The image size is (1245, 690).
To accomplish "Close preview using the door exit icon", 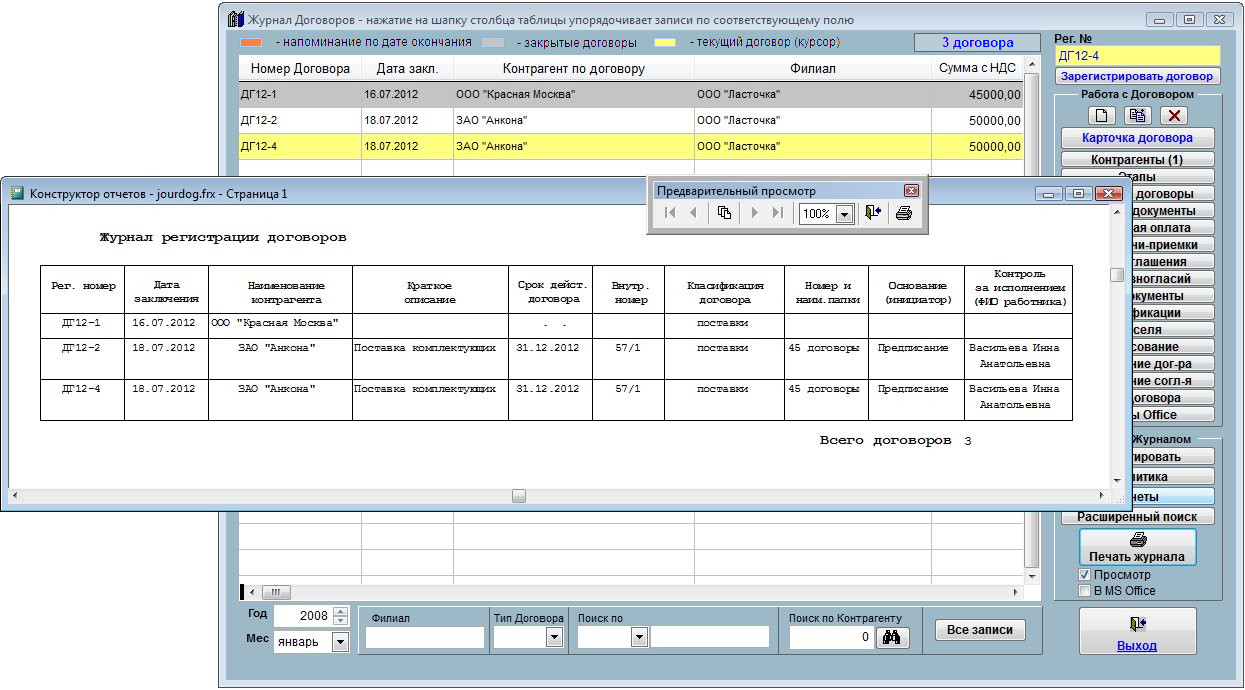I will (x=873, y=213).
